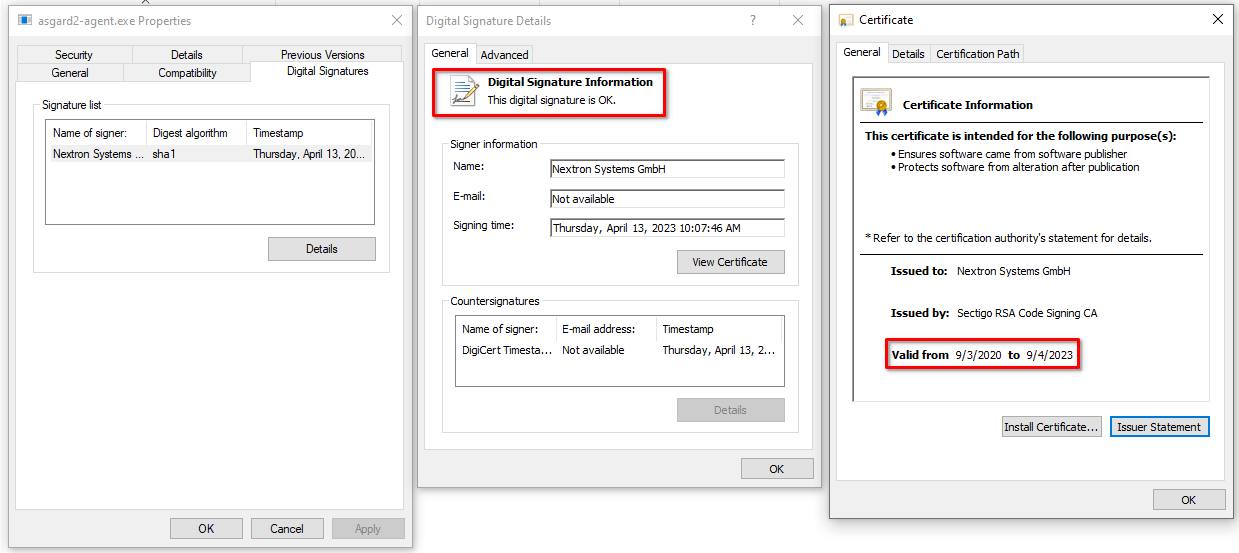Viewport: 1239px width, 553px height.
Task: Open the Security tab in Properties
Action: click(74, 55)
